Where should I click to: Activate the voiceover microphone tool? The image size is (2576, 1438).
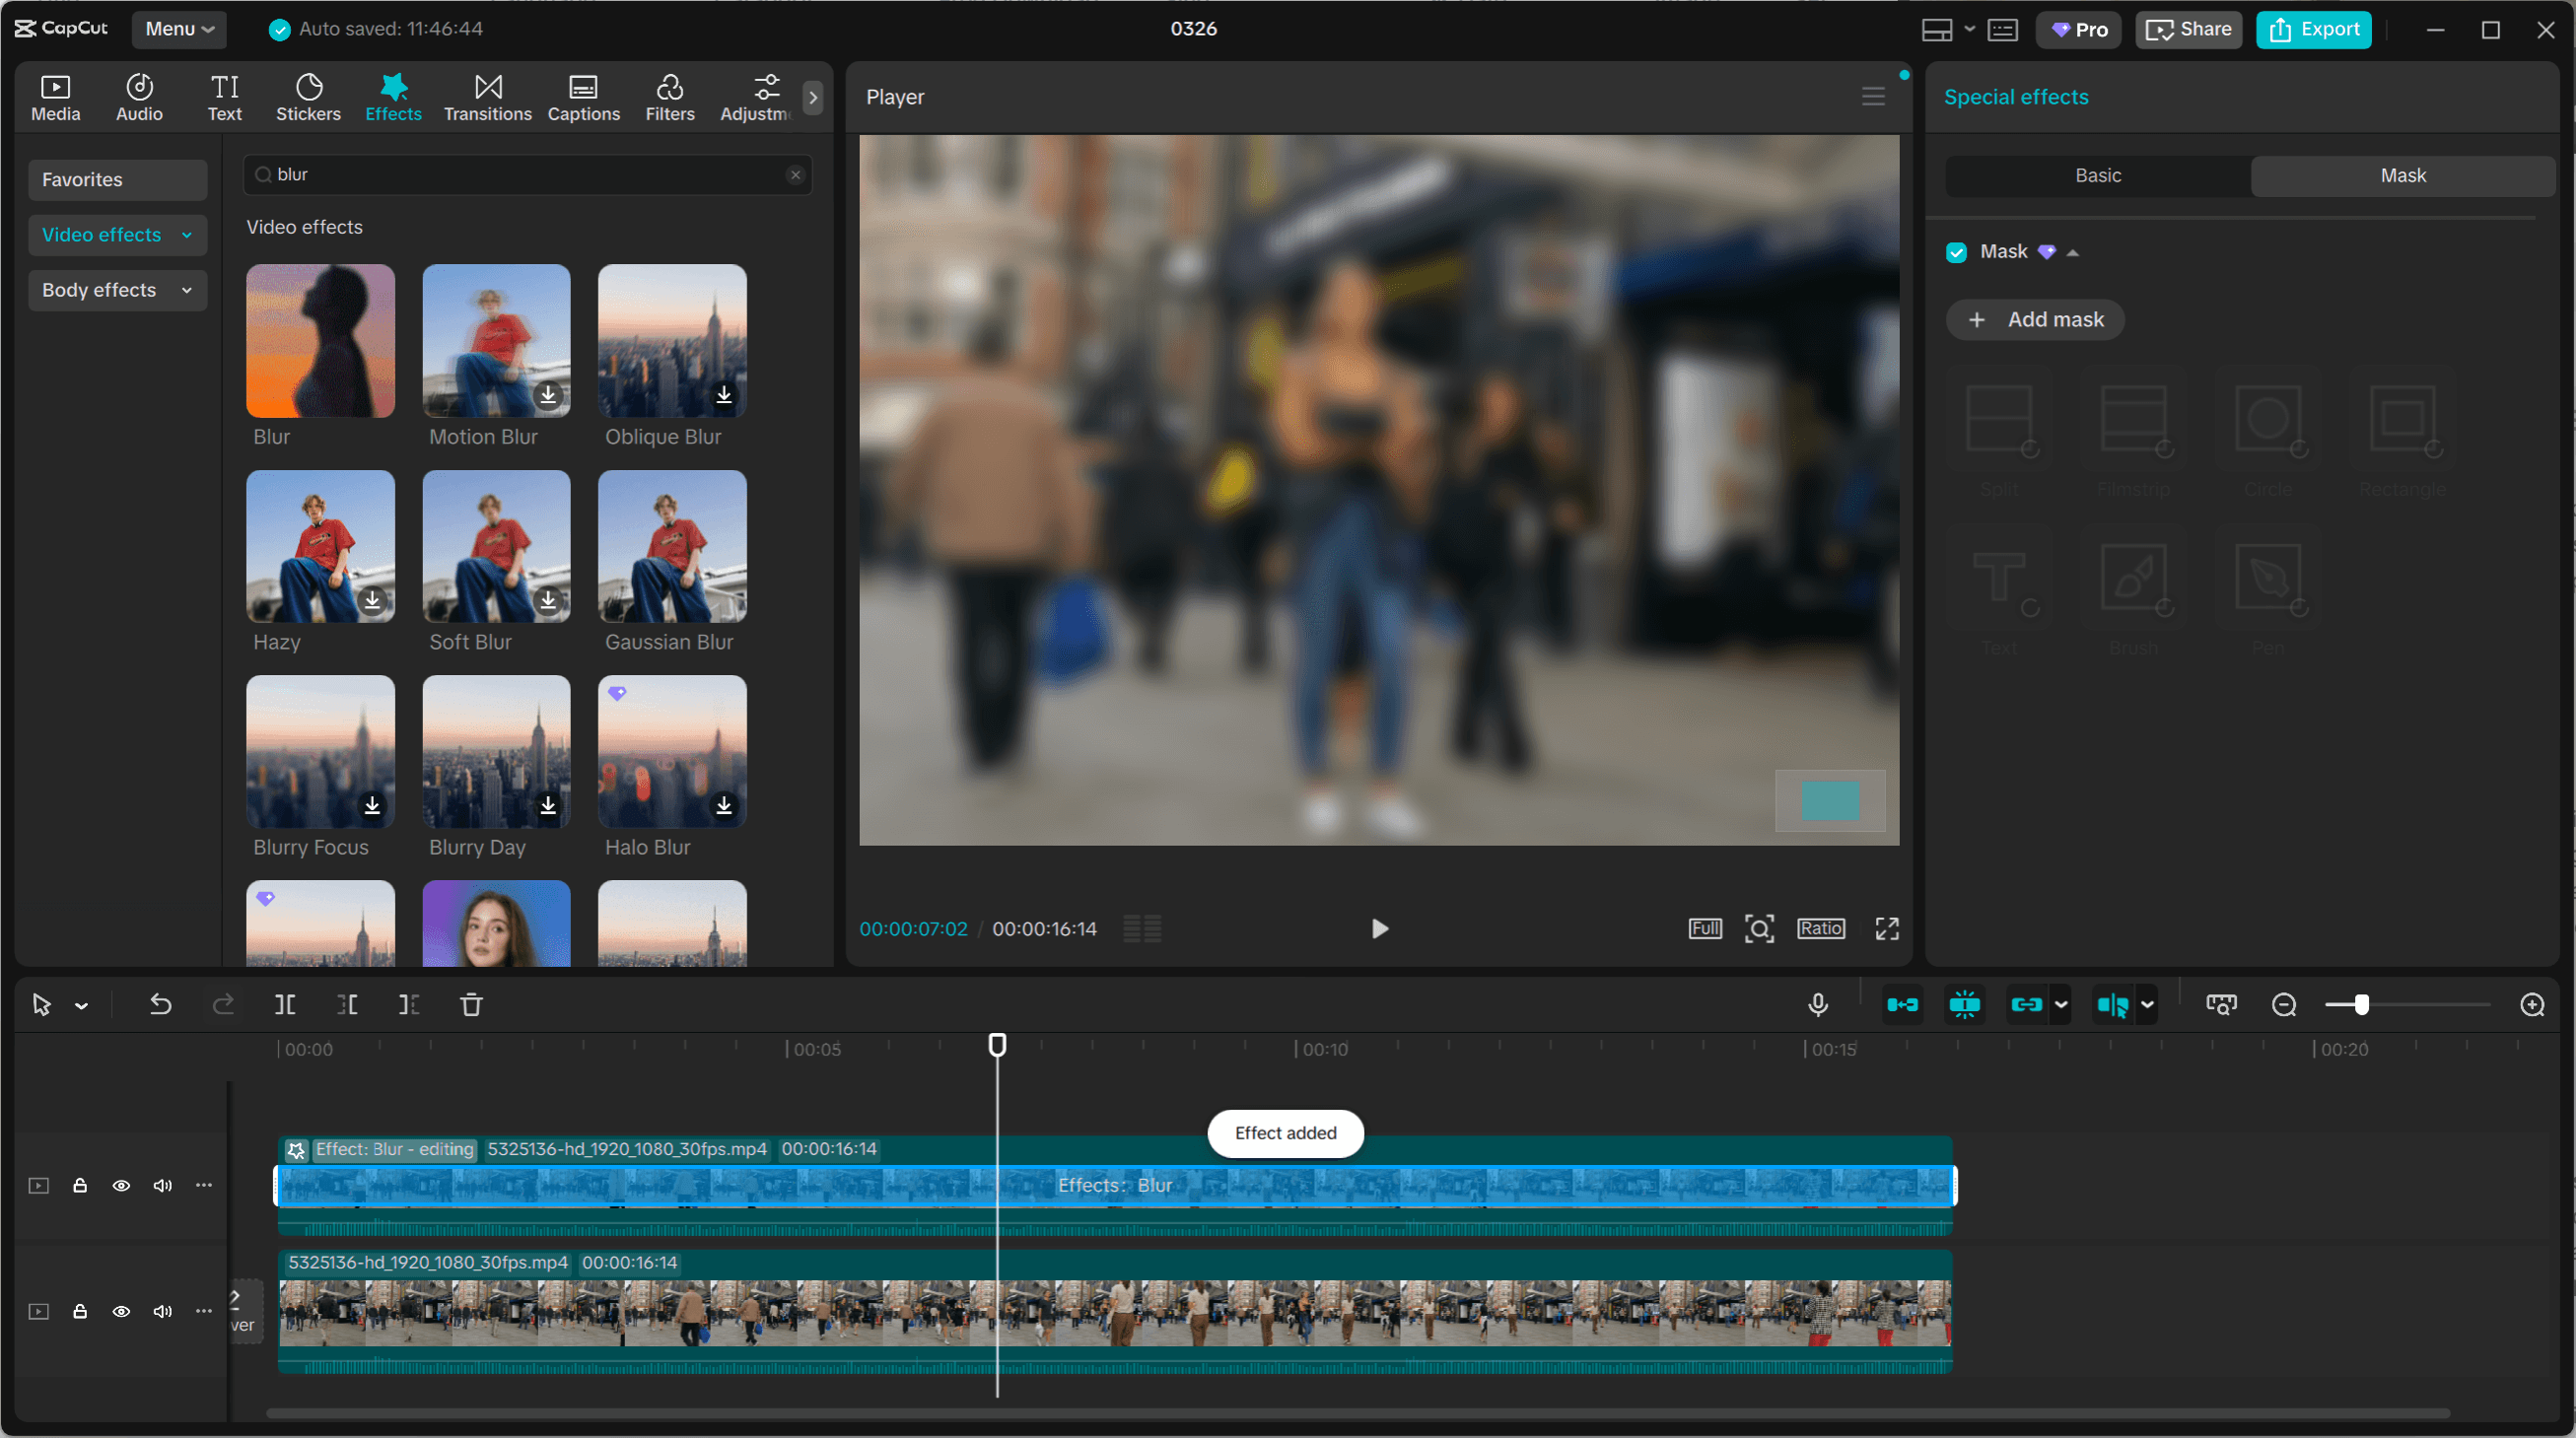[1818, 1004]
